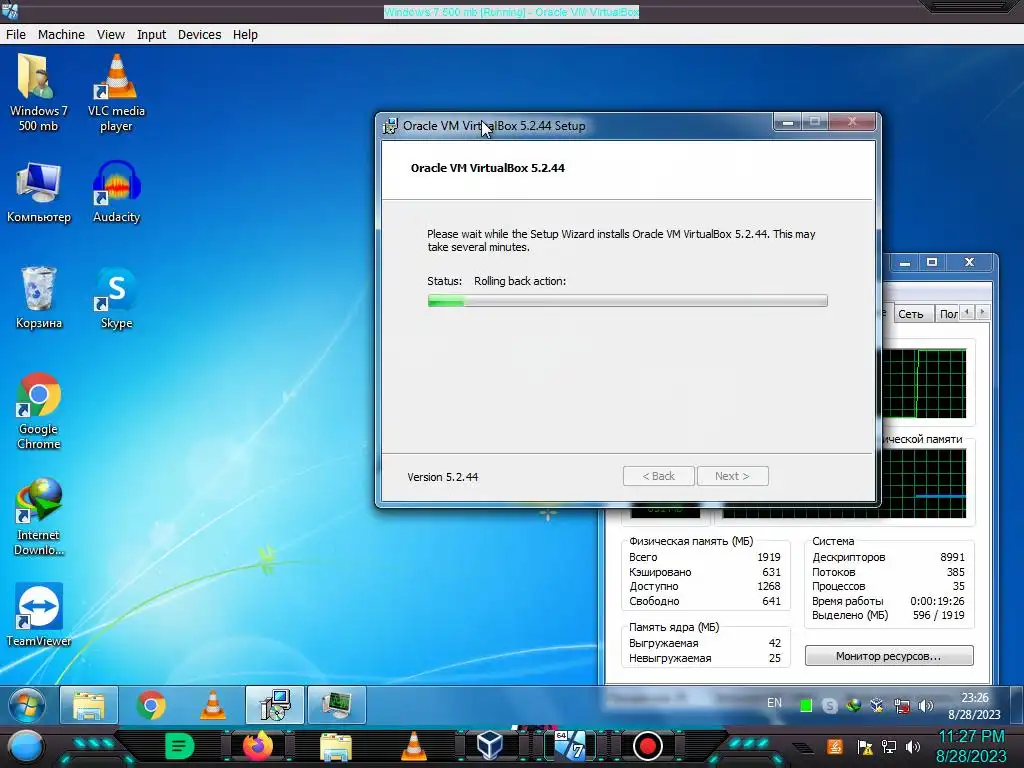Viewport: 1024px width, 768px height.
Task: Maximize the Task Manager window
Action: [932, 263]
